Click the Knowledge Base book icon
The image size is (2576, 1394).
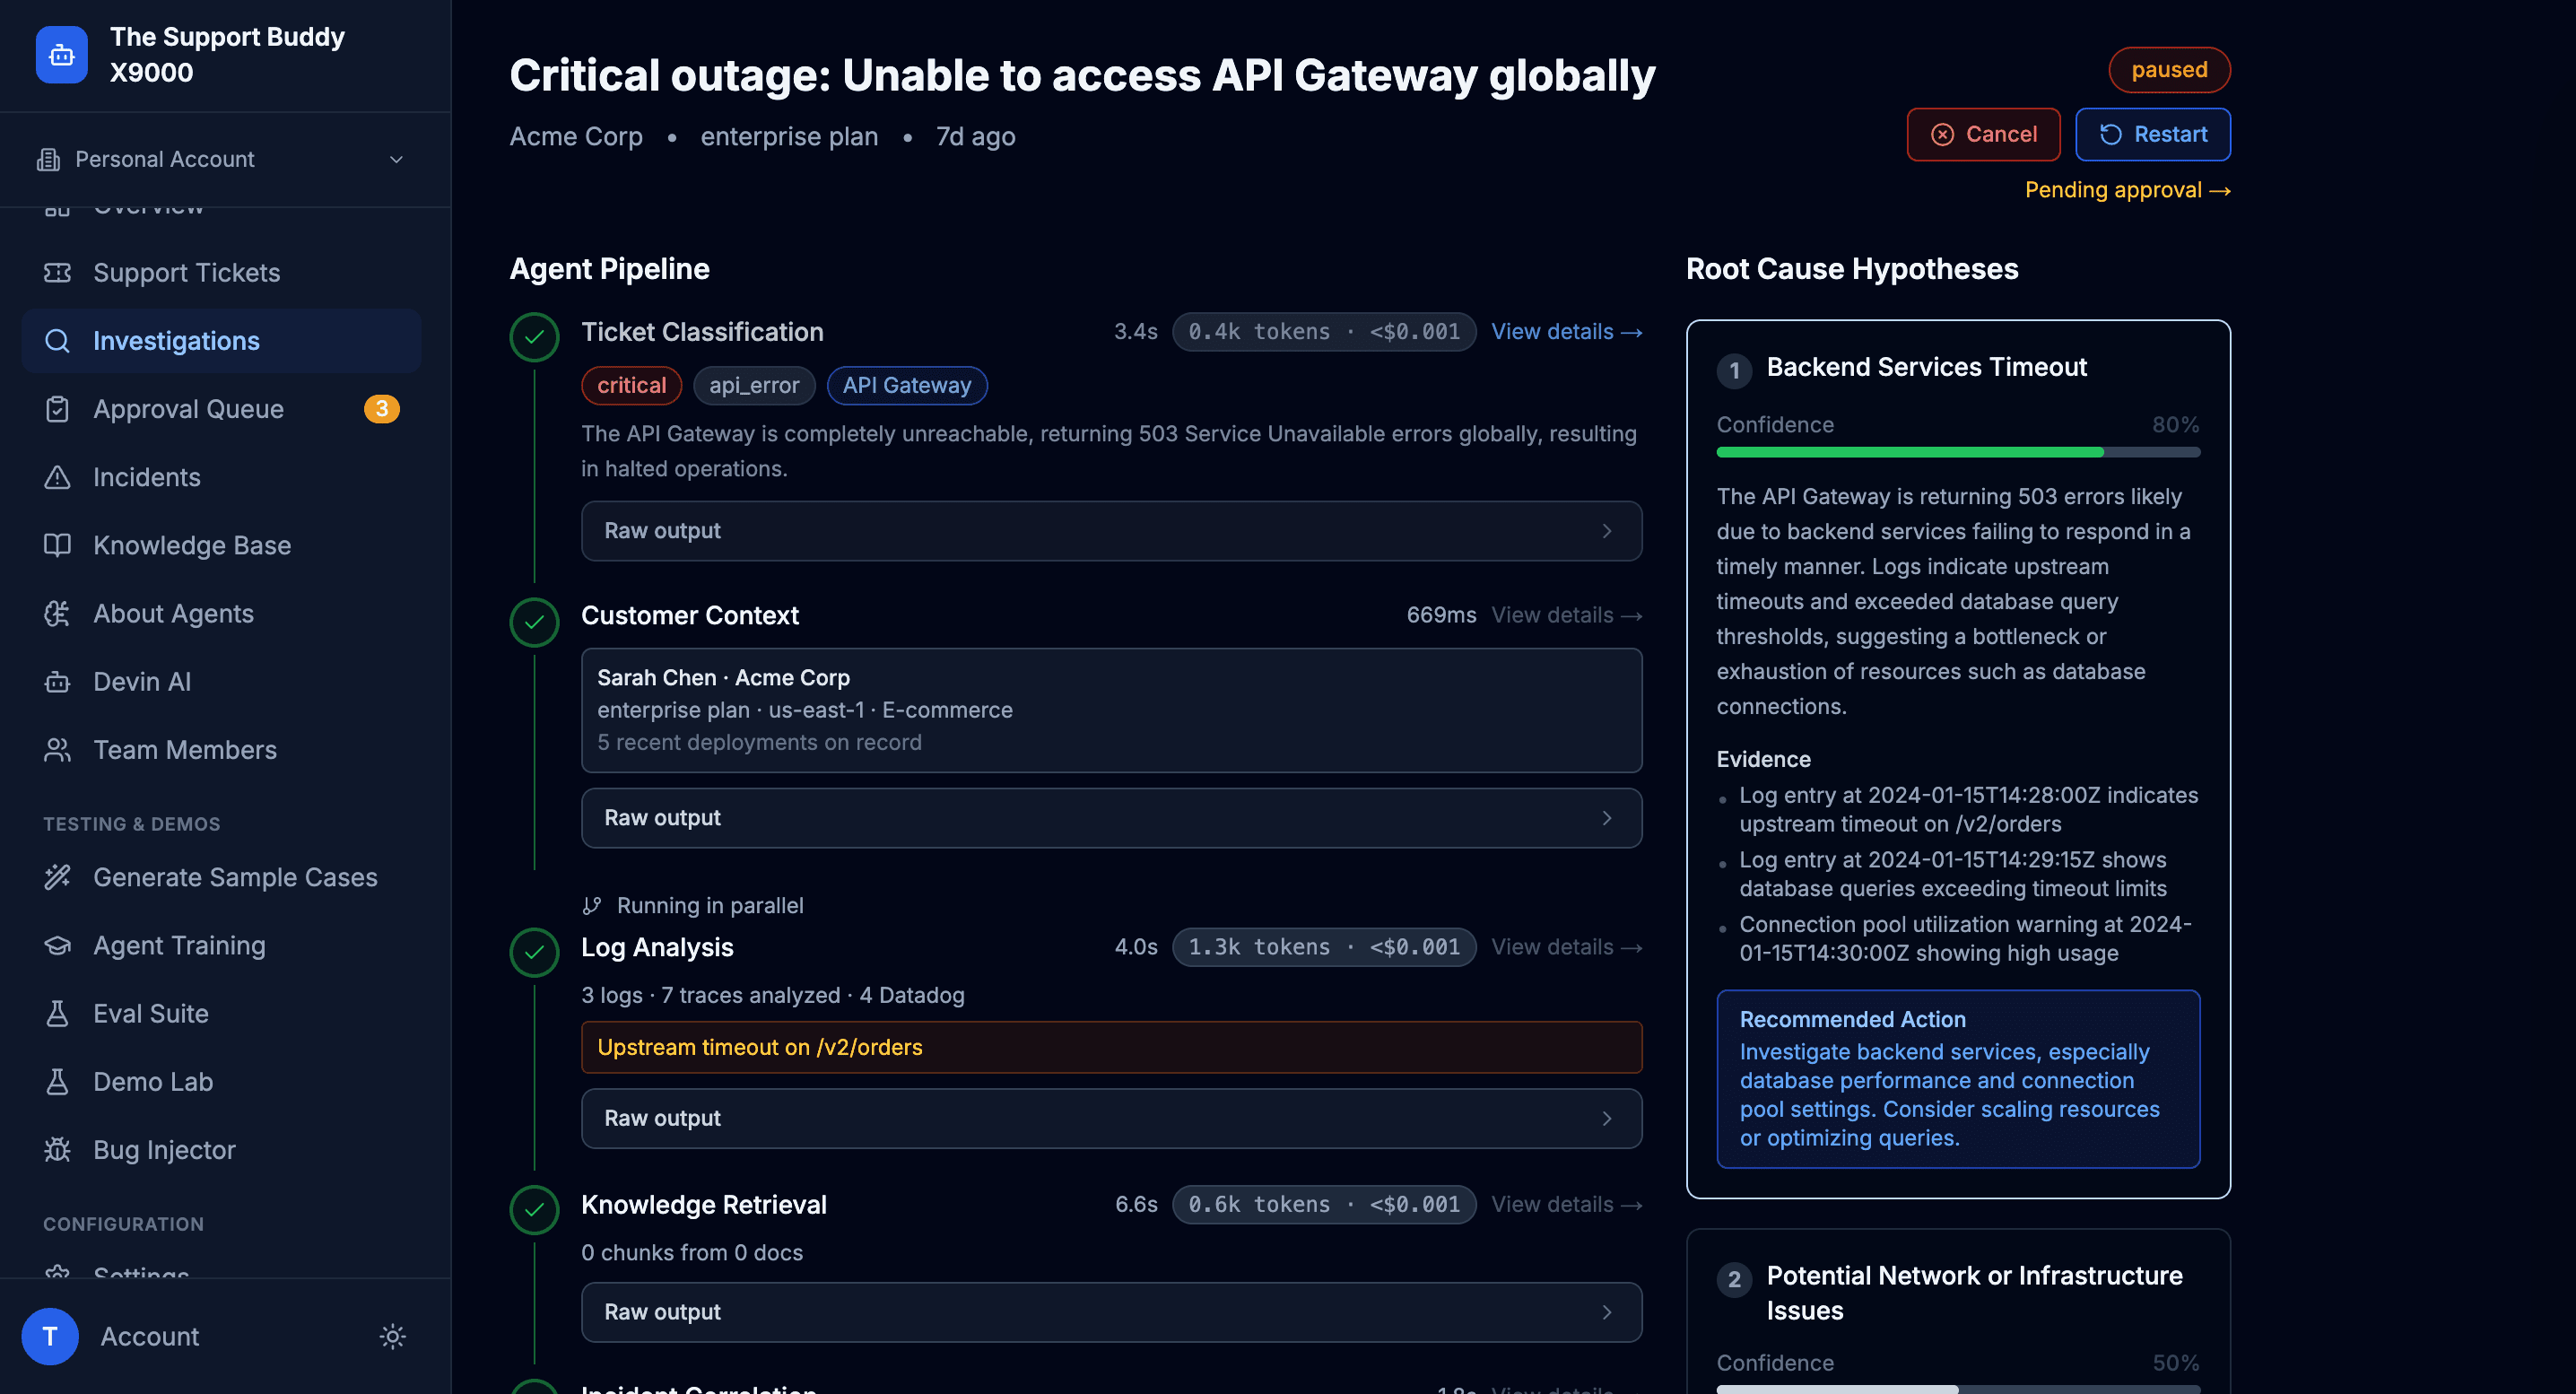click(57, 545)
